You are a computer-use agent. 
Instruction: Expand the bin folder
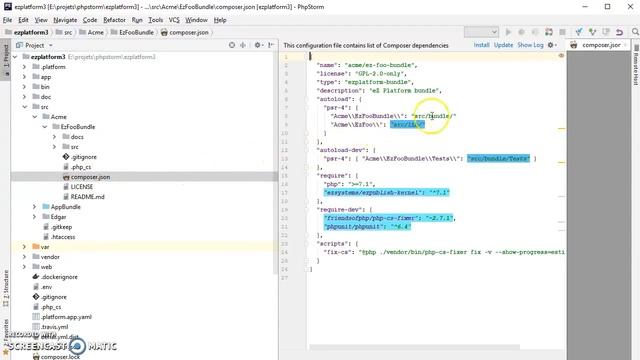coord(24,87)
